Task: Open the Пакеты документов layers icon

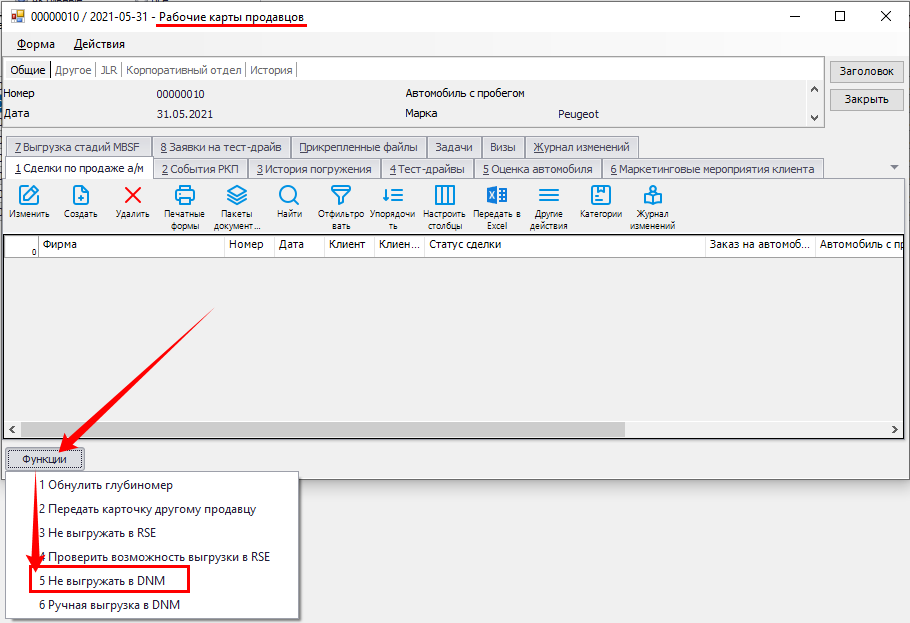Action: coord(236,196)
